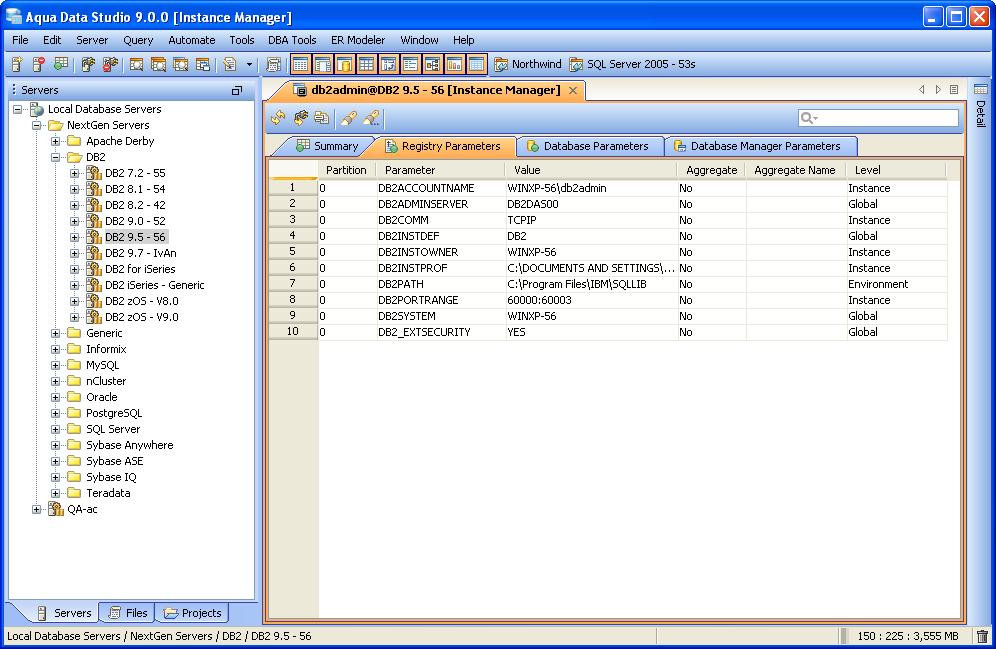Viewport: 996px width, 649px height.
Task: Click the green circle grid toolbar icon
Action: point(61,64)
